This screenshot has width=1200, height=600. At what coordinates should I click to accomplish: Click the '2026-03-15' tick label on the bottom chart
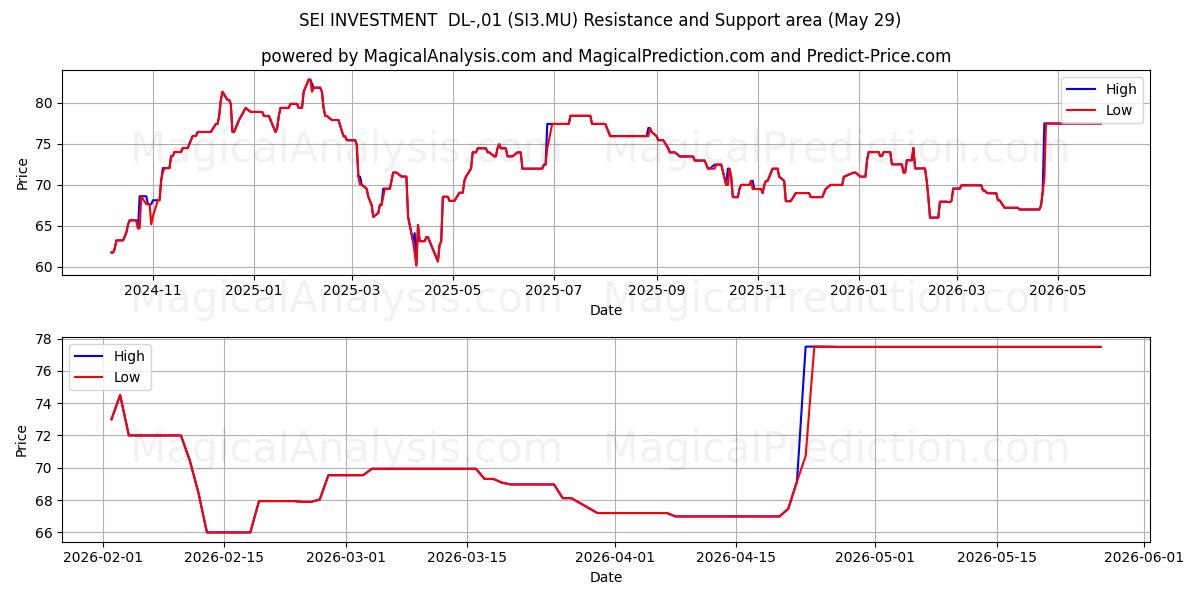(467, 558)
